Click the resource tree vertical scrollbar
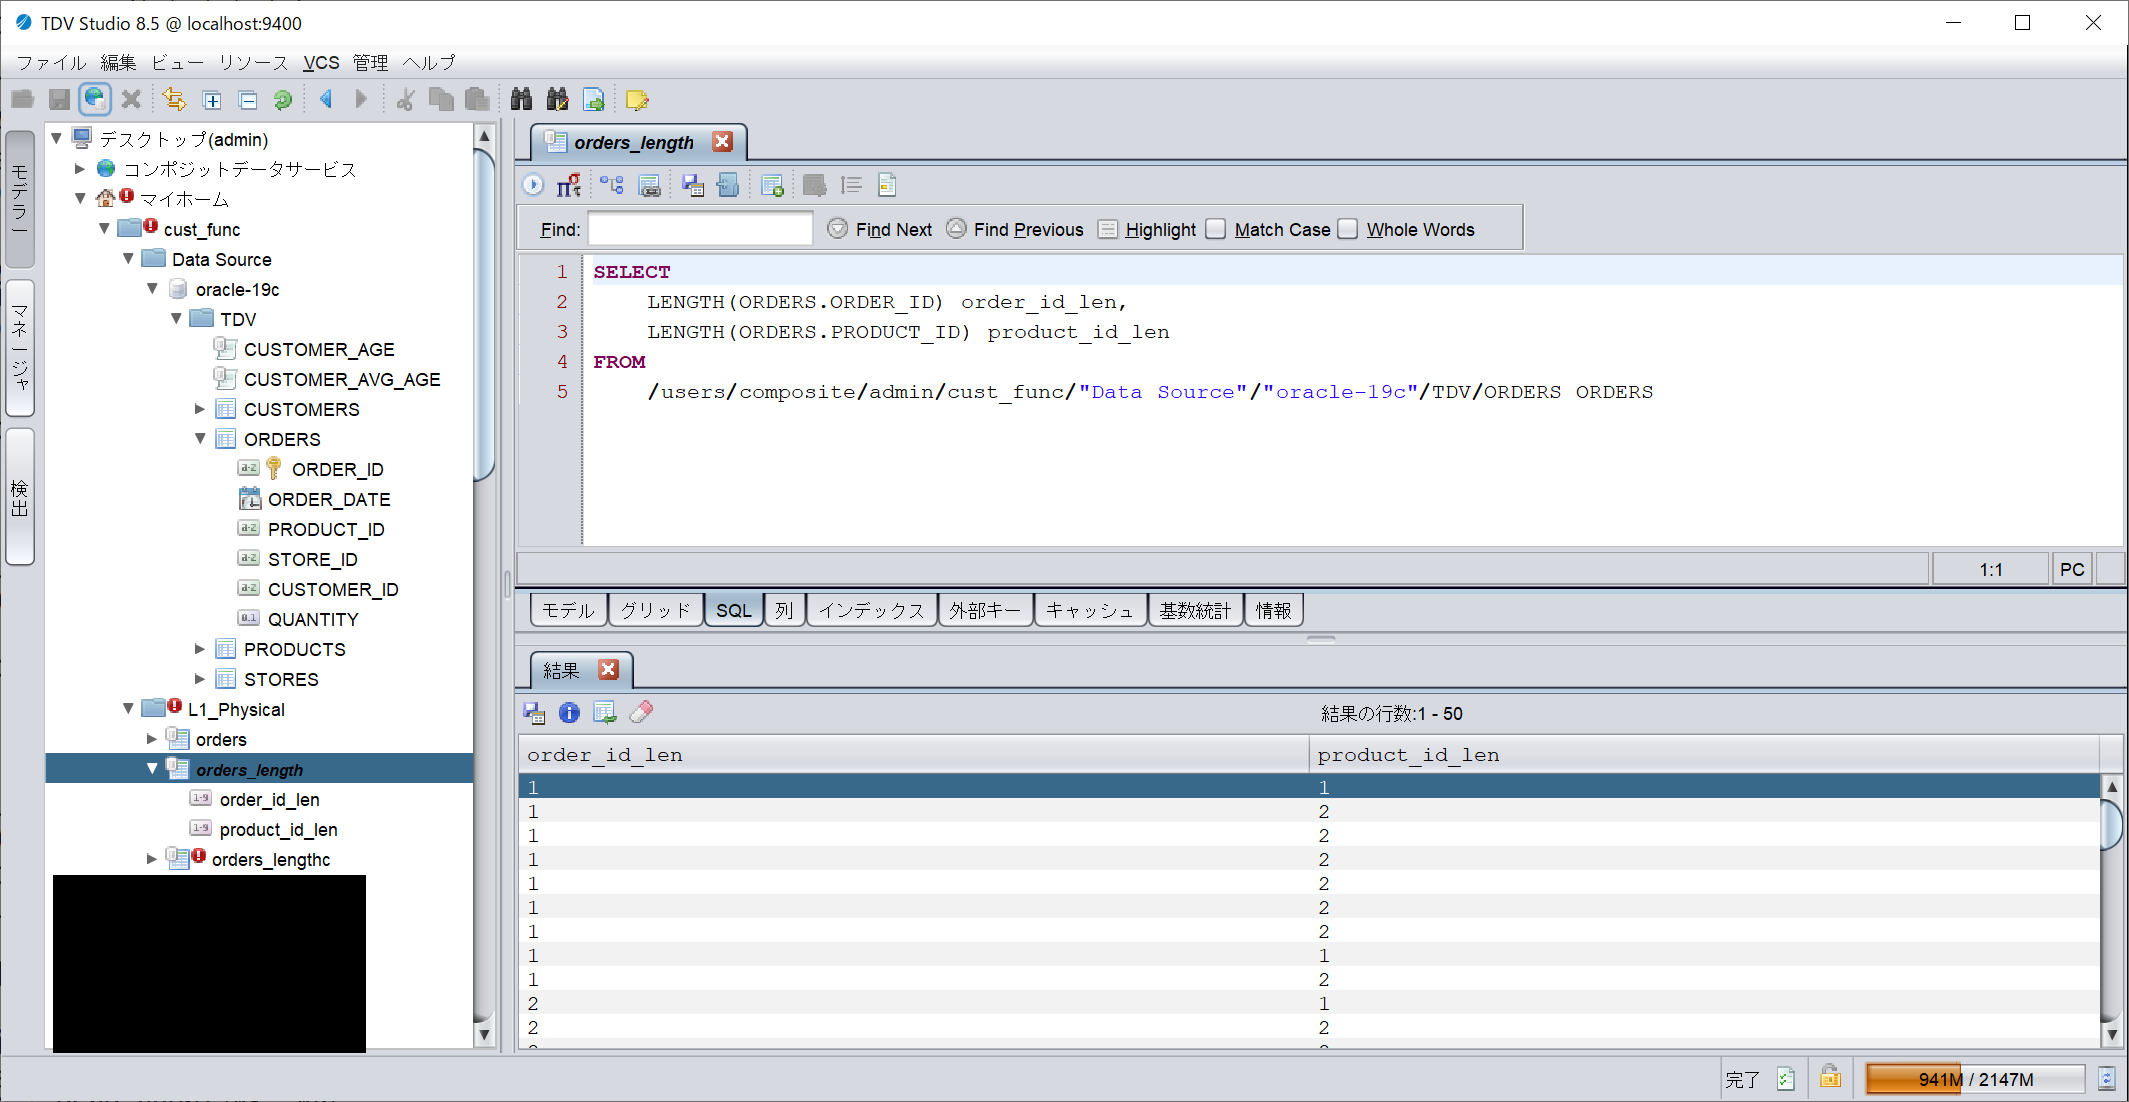The height and width of the screenshot is (1102, 2129). (484, 585)
